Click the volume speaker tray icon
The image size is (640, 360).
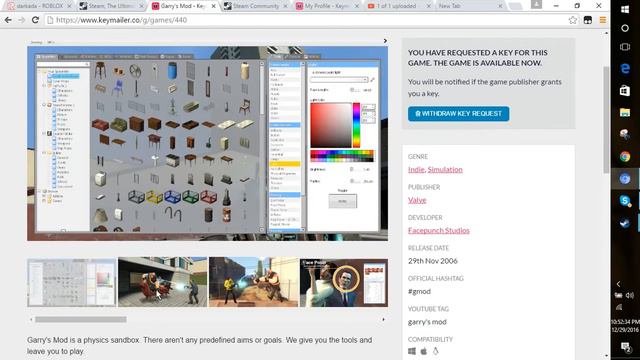click(630, 295)
